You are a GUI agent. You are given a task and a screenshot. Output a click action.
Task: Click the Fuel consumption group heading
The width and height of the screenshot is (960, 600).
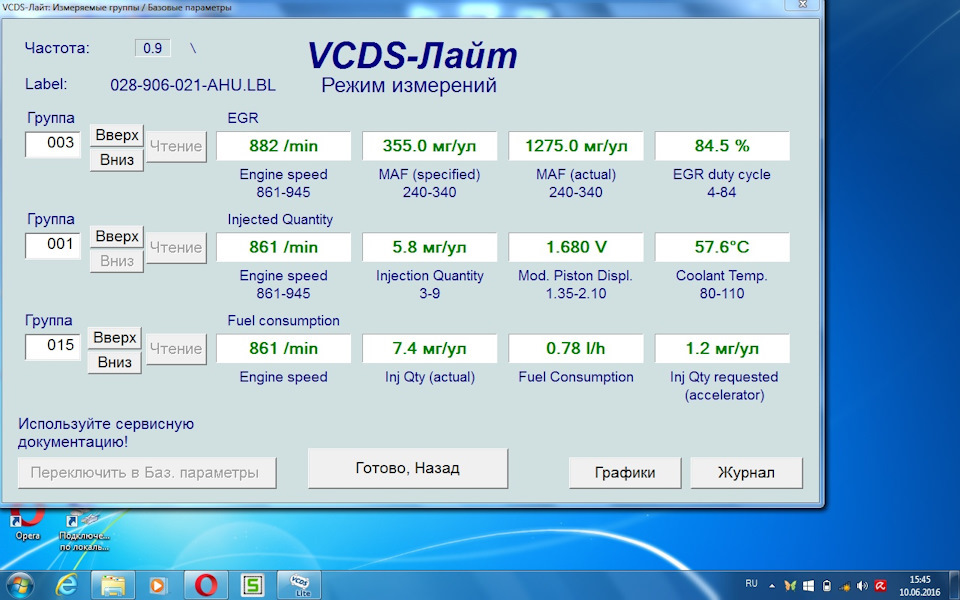click(x=283, y=321)
